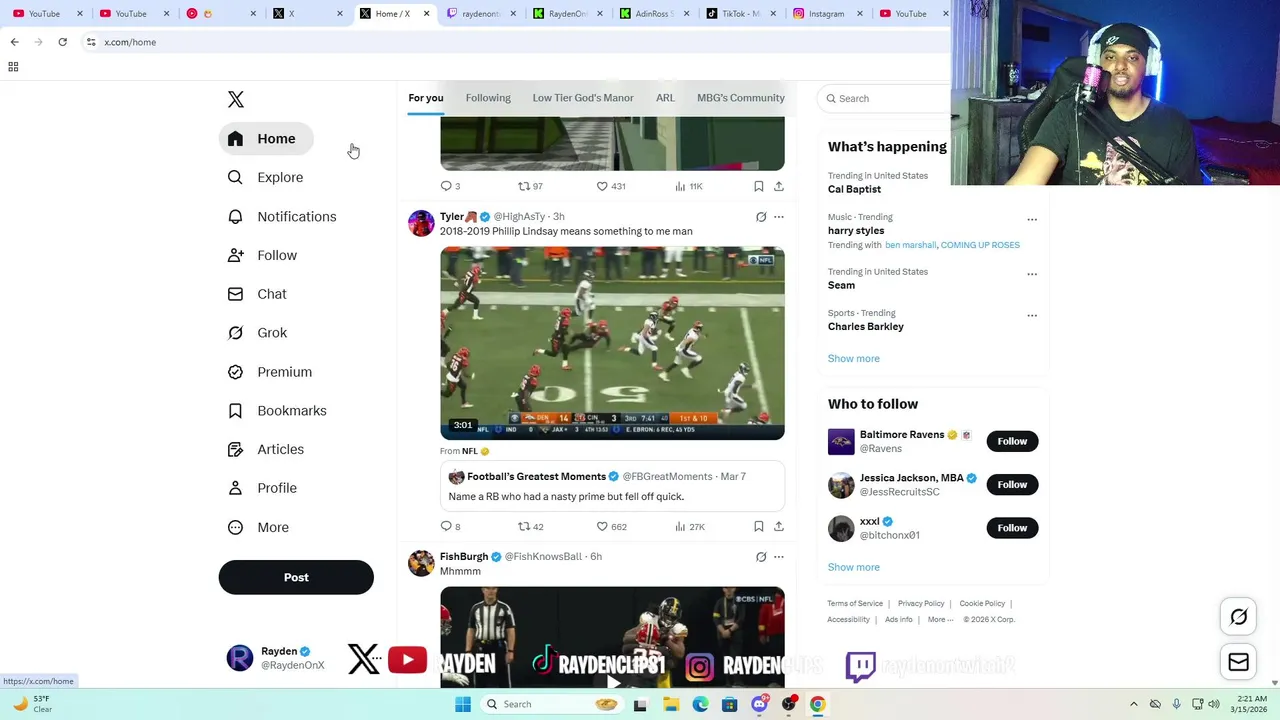Repost the top post with 97 reposts
This screenshot has height=720, width=1280.
530,186
